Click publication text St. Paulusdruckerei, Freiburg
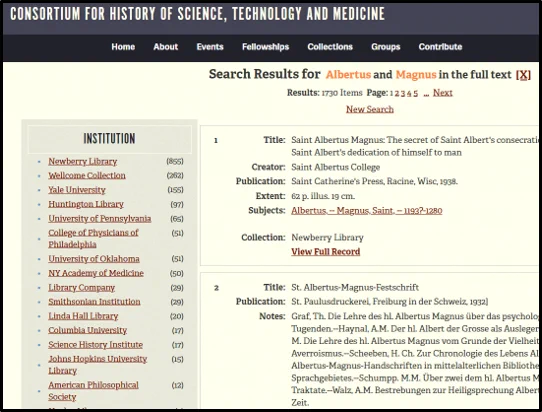The image size is (542, 412). (x=390, y=302)
